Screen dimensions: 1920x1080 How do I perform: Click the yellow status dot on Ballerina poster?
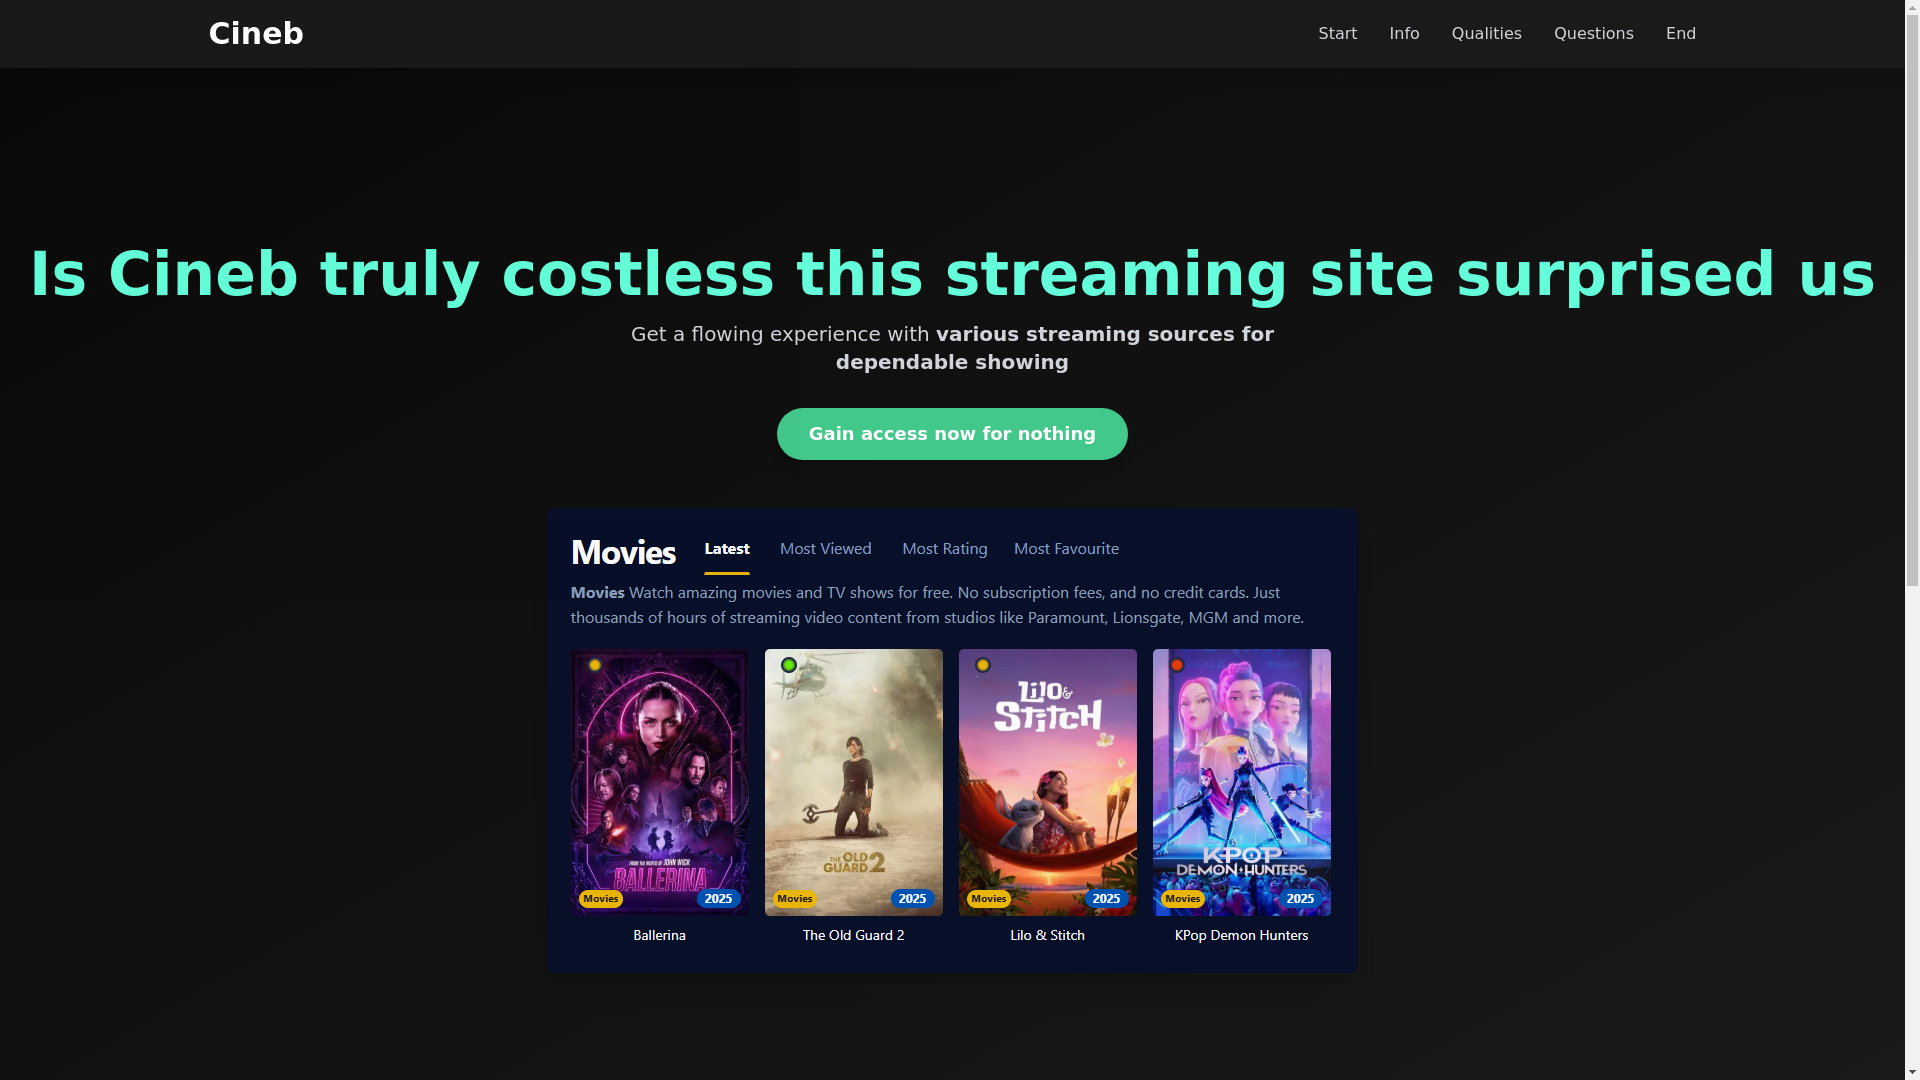[595, 665]
